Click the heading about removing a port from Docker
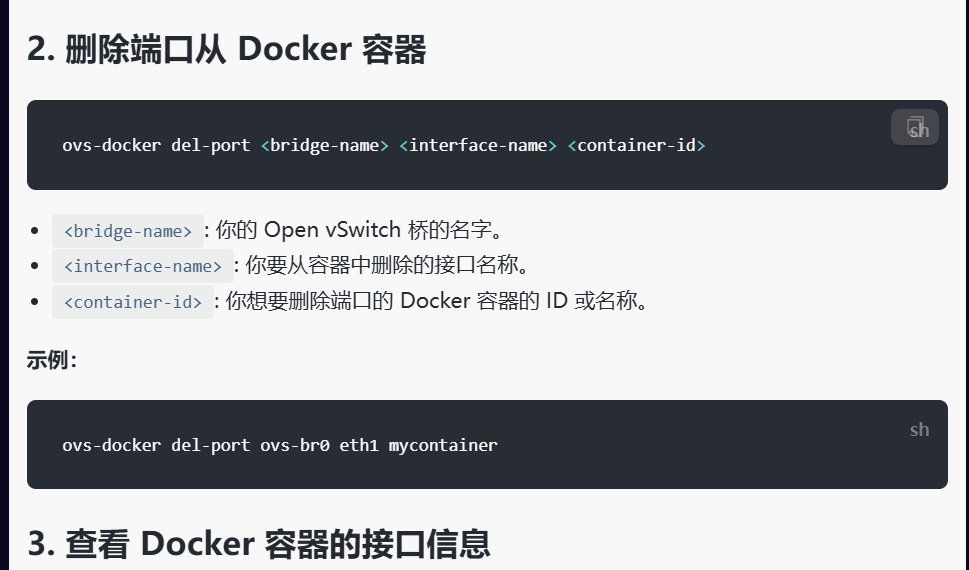The image size is (969, 570). [x=227, y=49]
